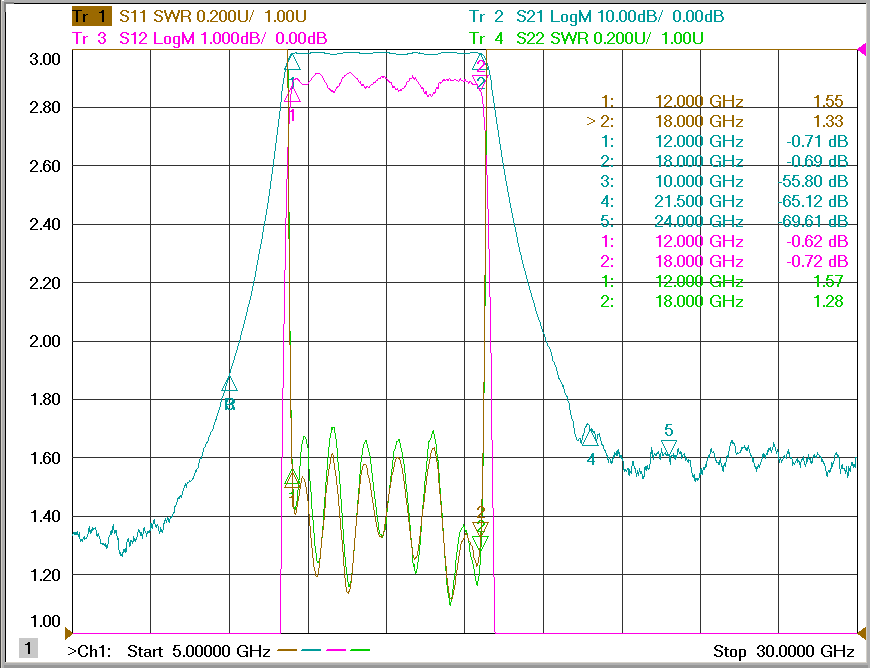The width and height of the screenshot is (870, 668).
Task: Click marker 4 triangle at 21.5 GHz
Action: pyautogui.click(x=590, y=438)
